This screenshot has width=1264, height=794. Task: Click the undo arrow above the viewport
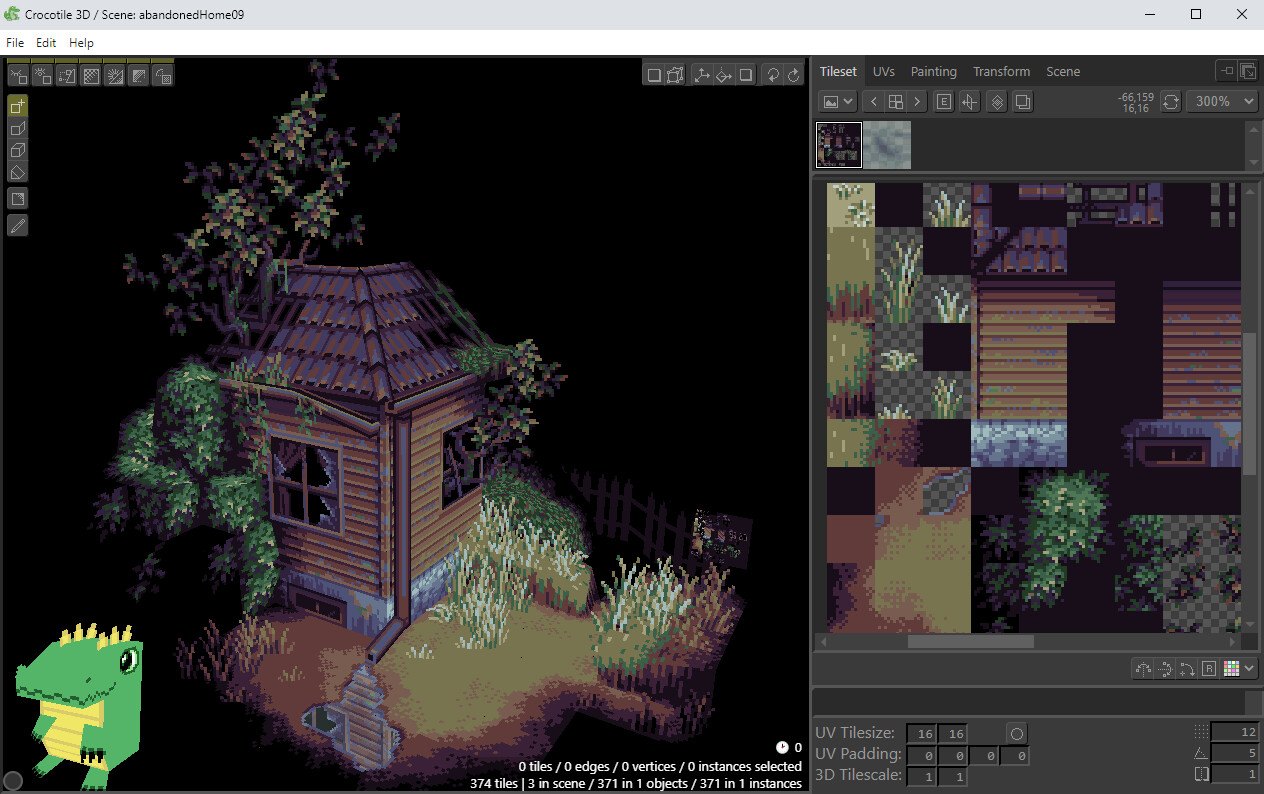[770, 74]
